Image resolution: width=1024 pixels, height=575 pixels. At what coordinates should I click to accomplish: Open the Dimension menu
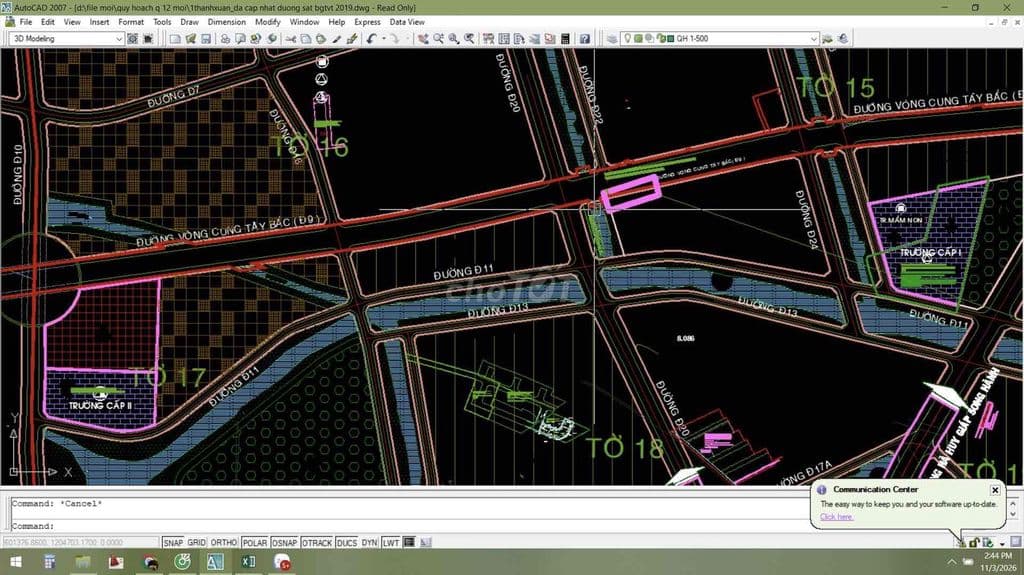(x=227, y=22)
